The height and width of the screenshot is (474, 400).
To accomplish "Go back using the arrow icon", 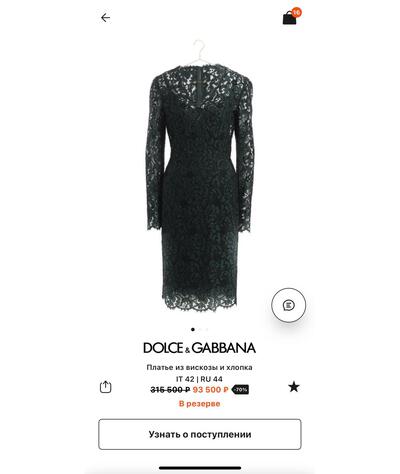I will 105,18.
